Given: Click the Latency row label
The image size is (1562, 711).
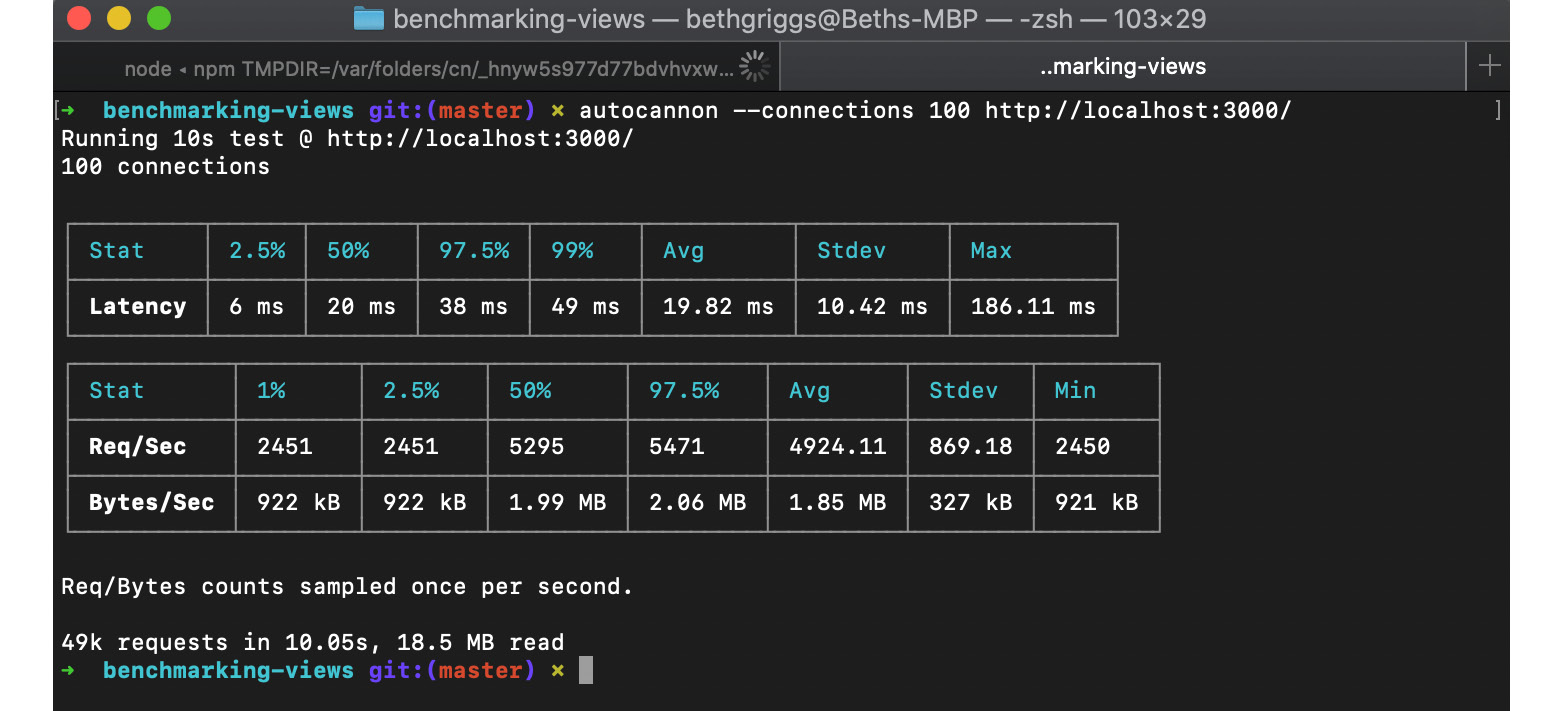Looking at the screenshot, I should [x=137, y=307].
